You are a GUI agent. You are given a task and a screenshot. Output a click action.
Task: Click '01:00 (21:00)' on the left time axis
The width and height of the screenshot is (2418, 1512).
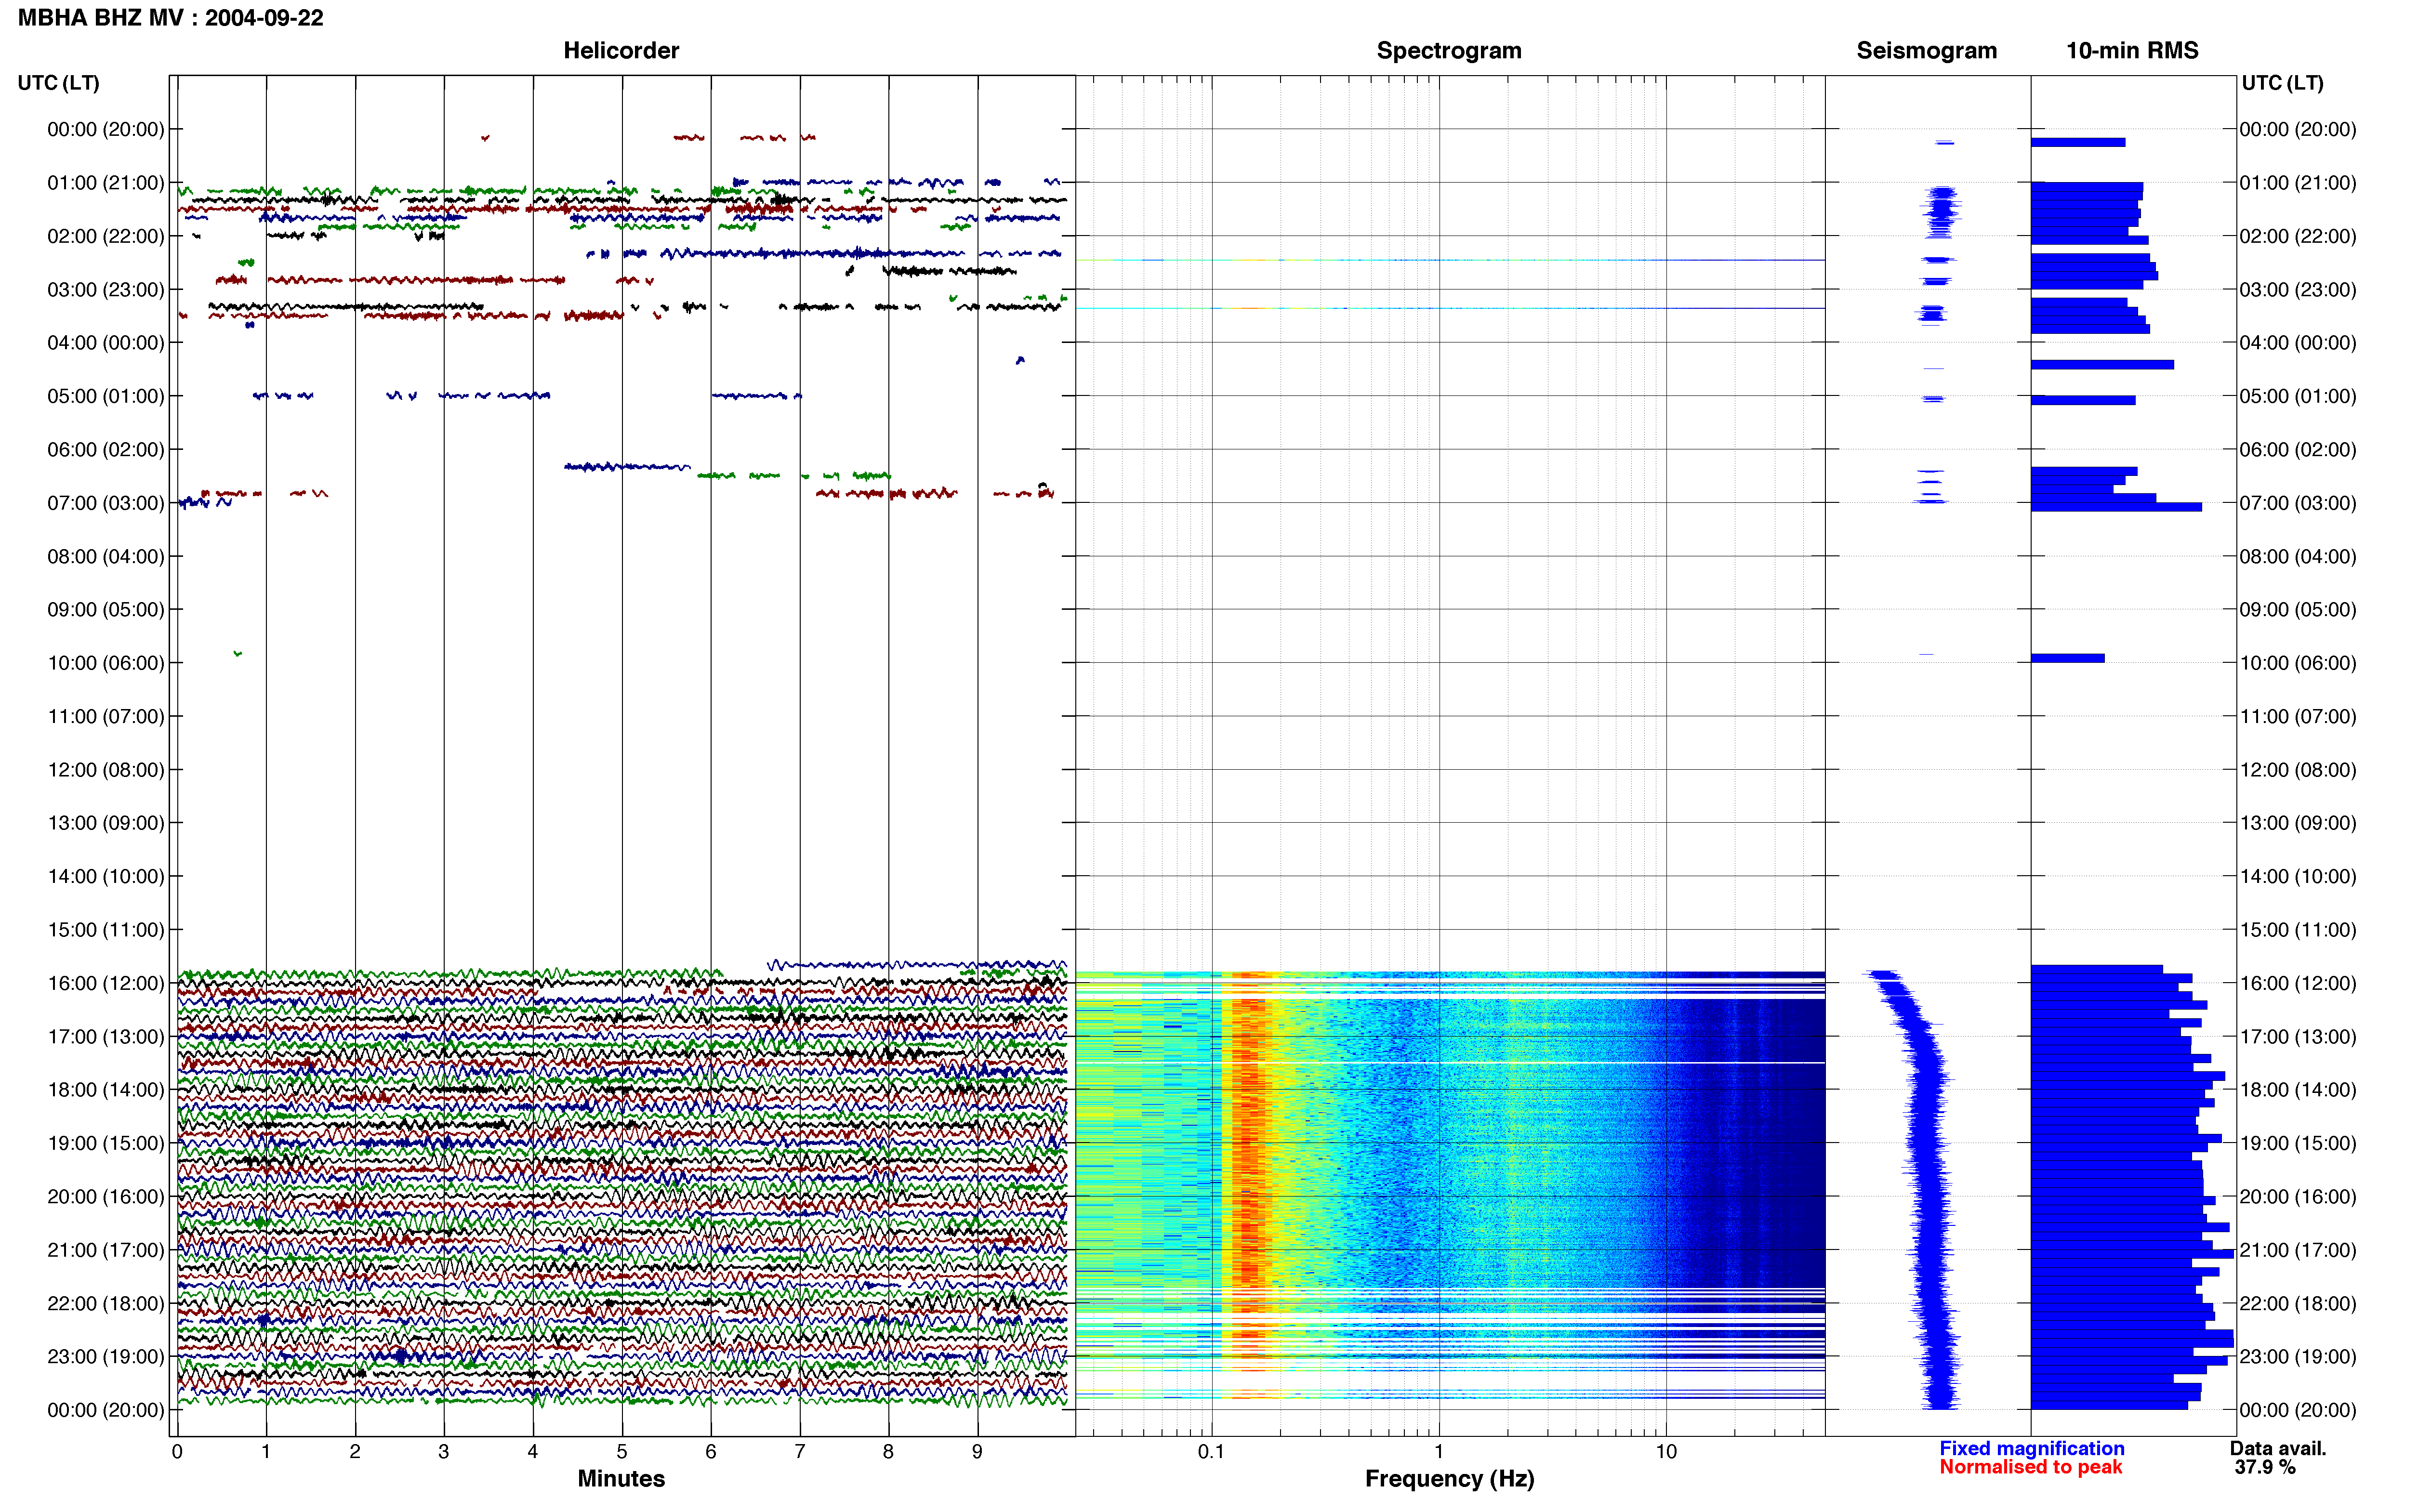pyautogui.click(x=106, y=183)
